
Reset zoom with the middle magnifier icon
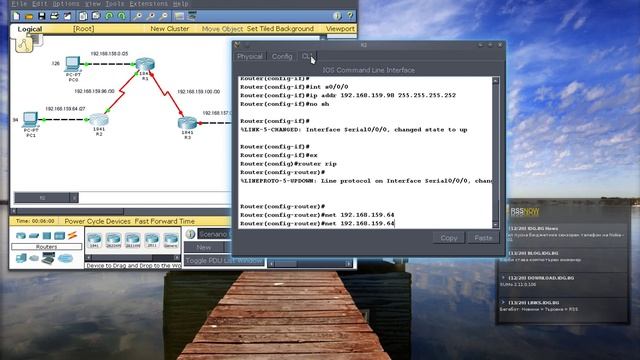coord(150,16)
